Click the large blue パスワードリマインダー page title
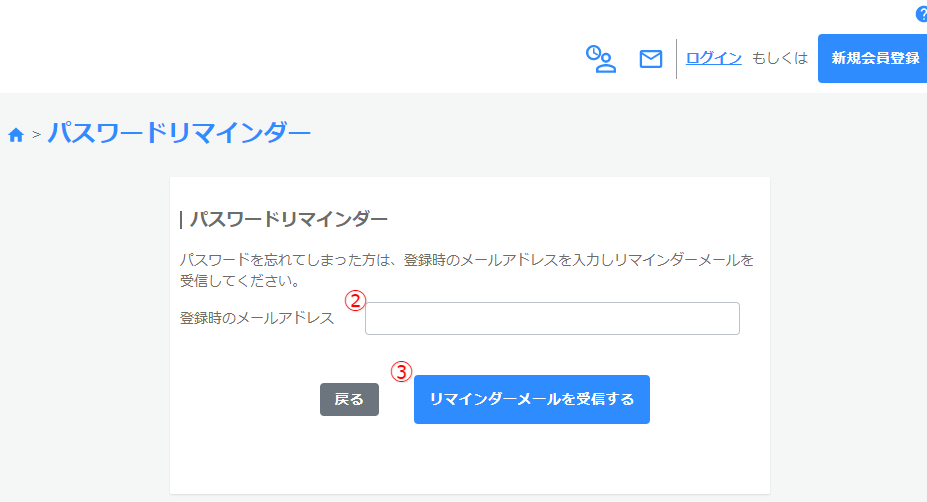The width and height of the screenshot is (927, 502). pyautogui.click(x=179, y=132)
